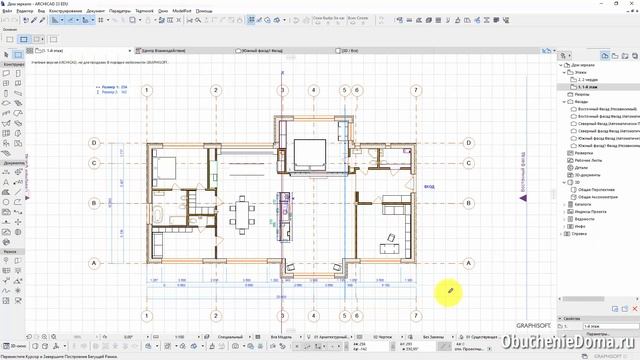This screenshot has height=360, width=640.
Task: Click the Параметры button in Navigator properties
Action: tap(598, 334)
